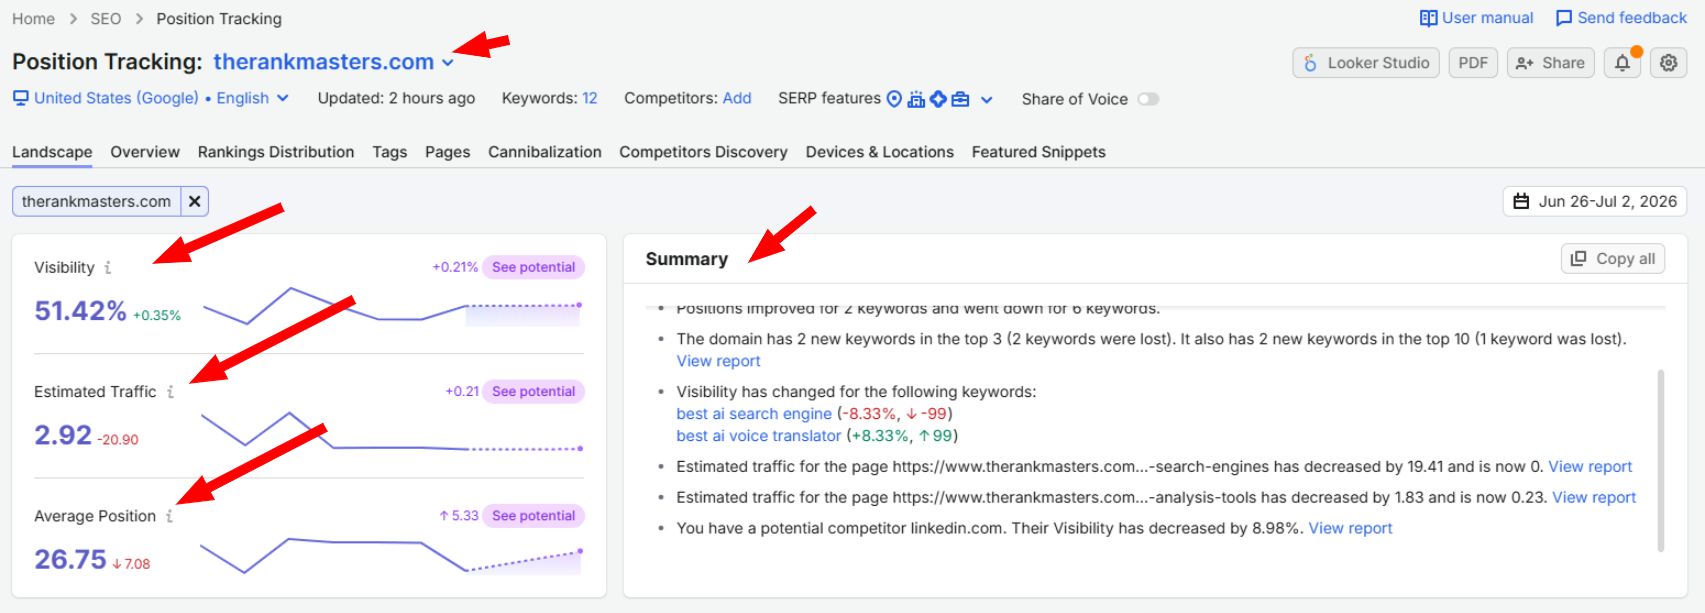This screenshot has height=613, width=1705.
Task: Click View report for the linkedin.com competitor
Action: click(1350, 529)
